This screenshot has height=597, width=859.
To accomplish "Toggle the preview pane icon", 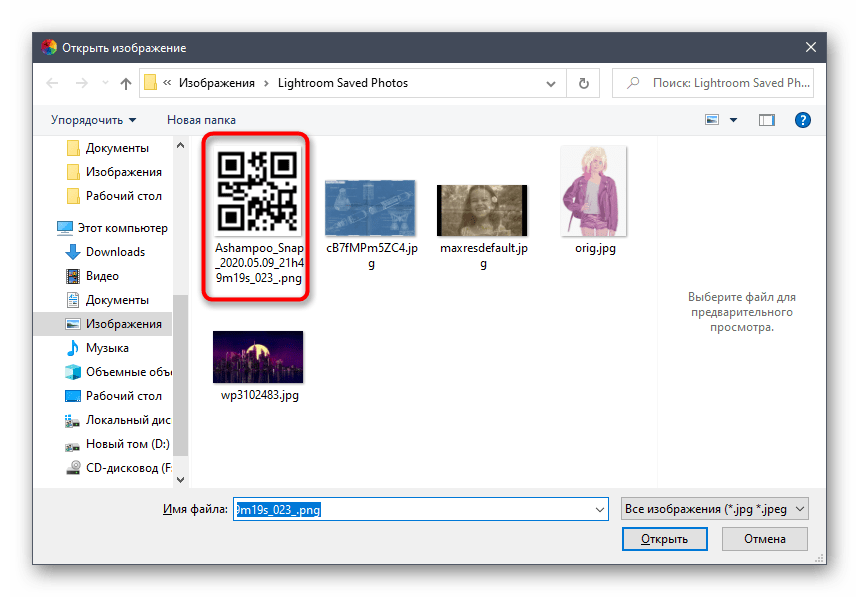I will tap(766, 120).
